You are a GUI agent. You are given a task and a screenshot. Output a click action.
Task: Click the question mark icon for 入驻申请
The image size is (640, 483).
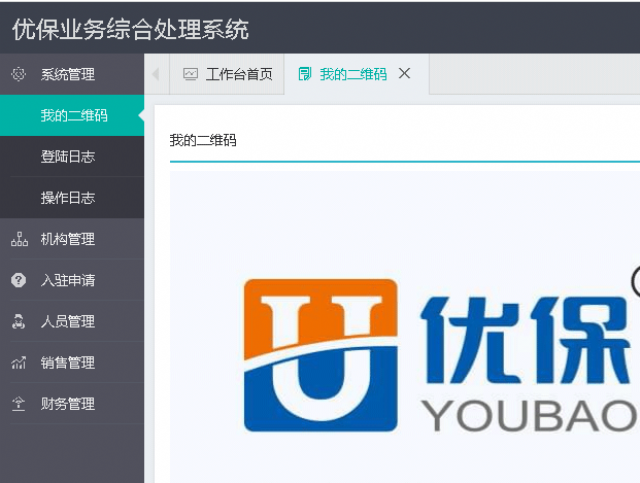point(18,280)
